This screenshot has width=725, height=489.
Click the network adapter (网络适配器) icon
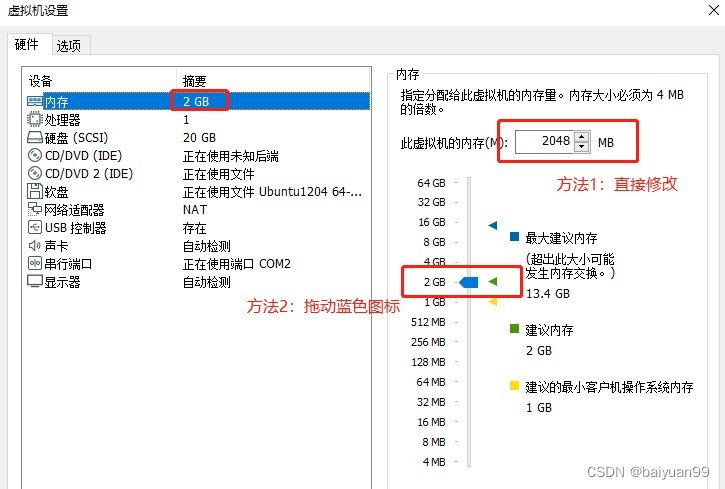tap(35, 209)
